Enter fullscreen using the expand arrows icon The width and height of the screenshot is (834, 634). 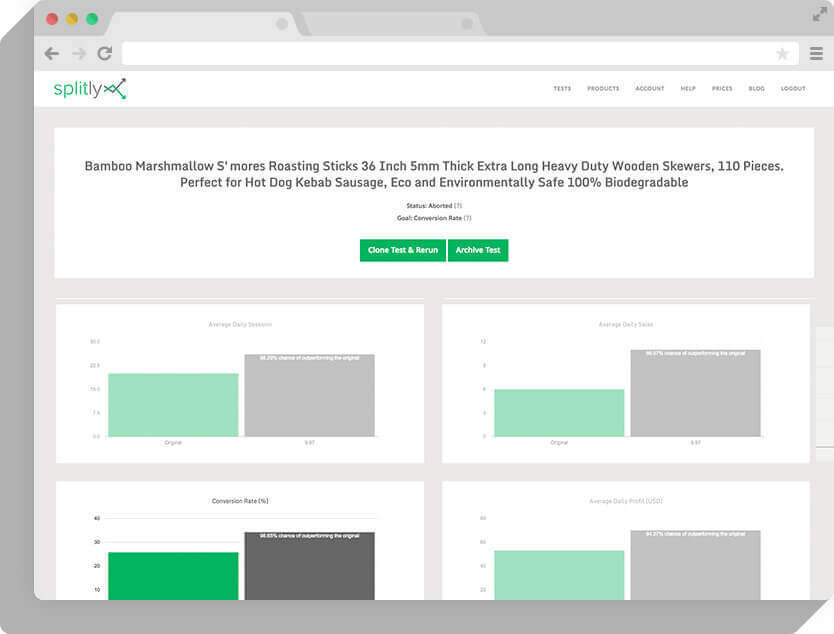(x=819, y=14)
